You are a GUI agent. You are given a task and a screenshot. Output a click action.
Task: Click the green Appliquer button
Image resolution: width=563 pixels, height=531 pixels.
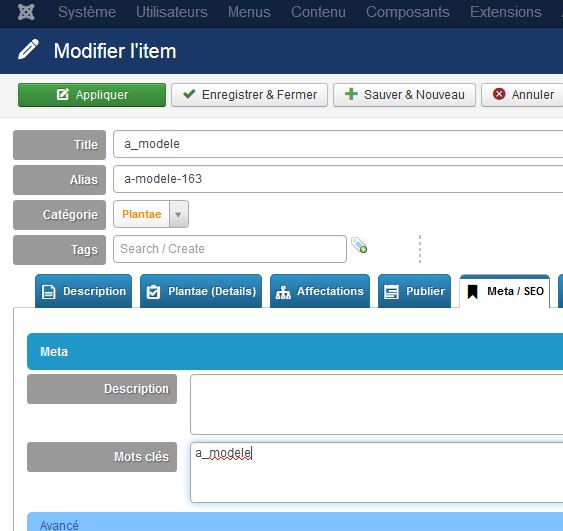[92, 95]
